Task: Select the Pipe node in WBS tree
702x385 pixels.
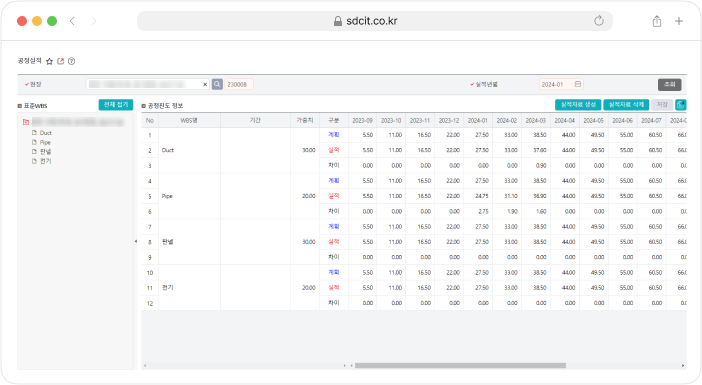Action: [45, 142]
